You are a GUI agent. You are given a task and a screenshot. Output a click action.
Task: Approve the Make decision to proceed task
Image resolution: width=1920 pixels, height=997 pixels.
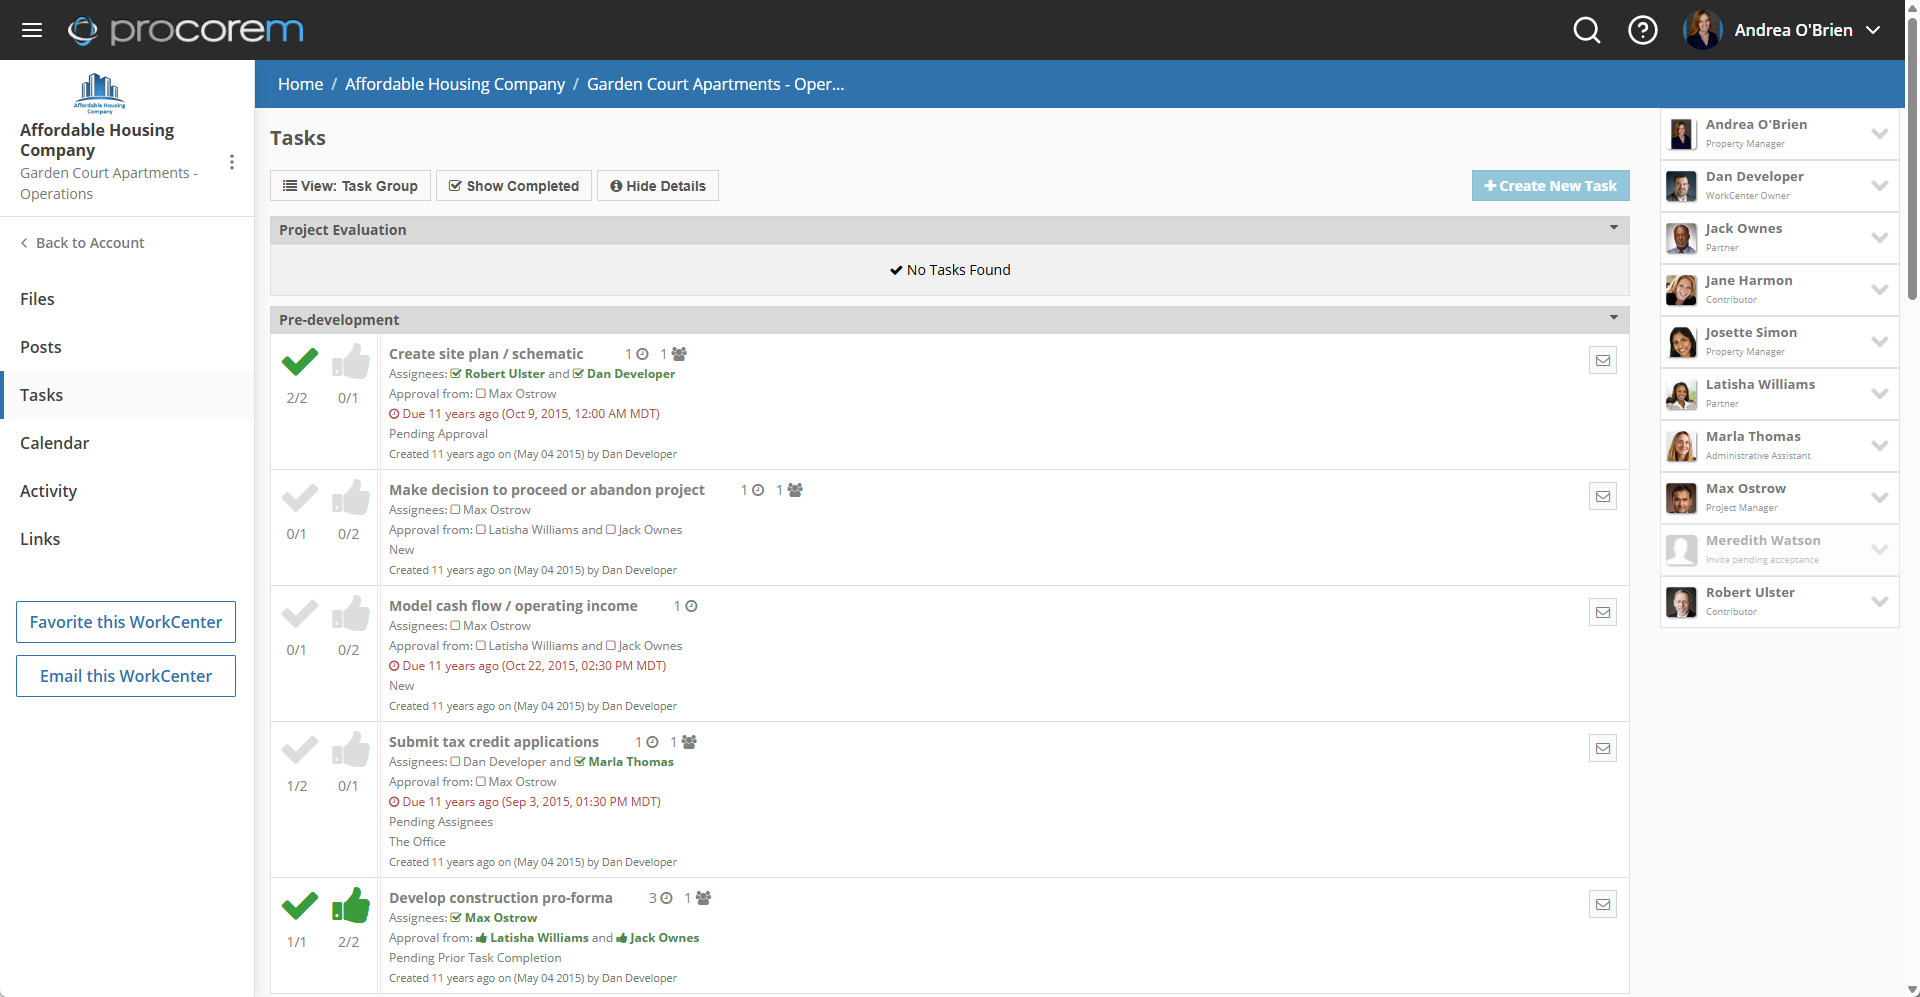[x=350, y=497]
